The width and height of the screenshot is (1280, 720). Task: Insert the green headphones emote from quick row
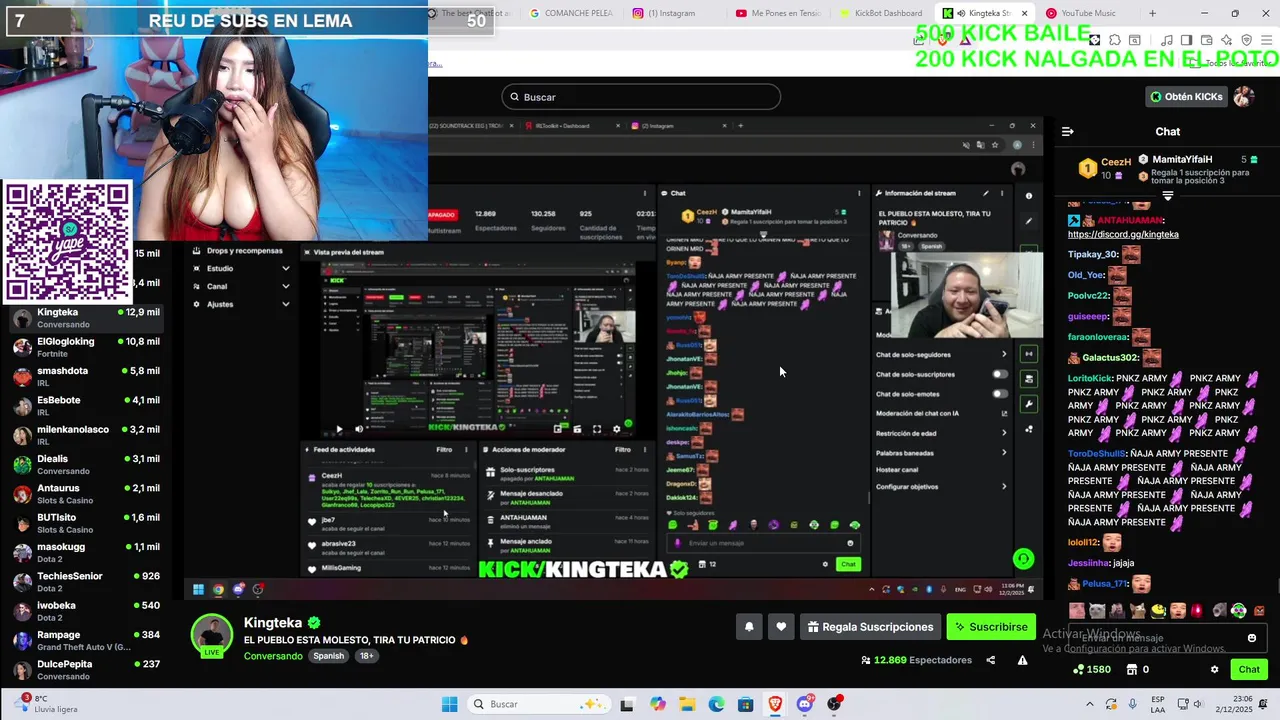click(x=1239, y=611)
